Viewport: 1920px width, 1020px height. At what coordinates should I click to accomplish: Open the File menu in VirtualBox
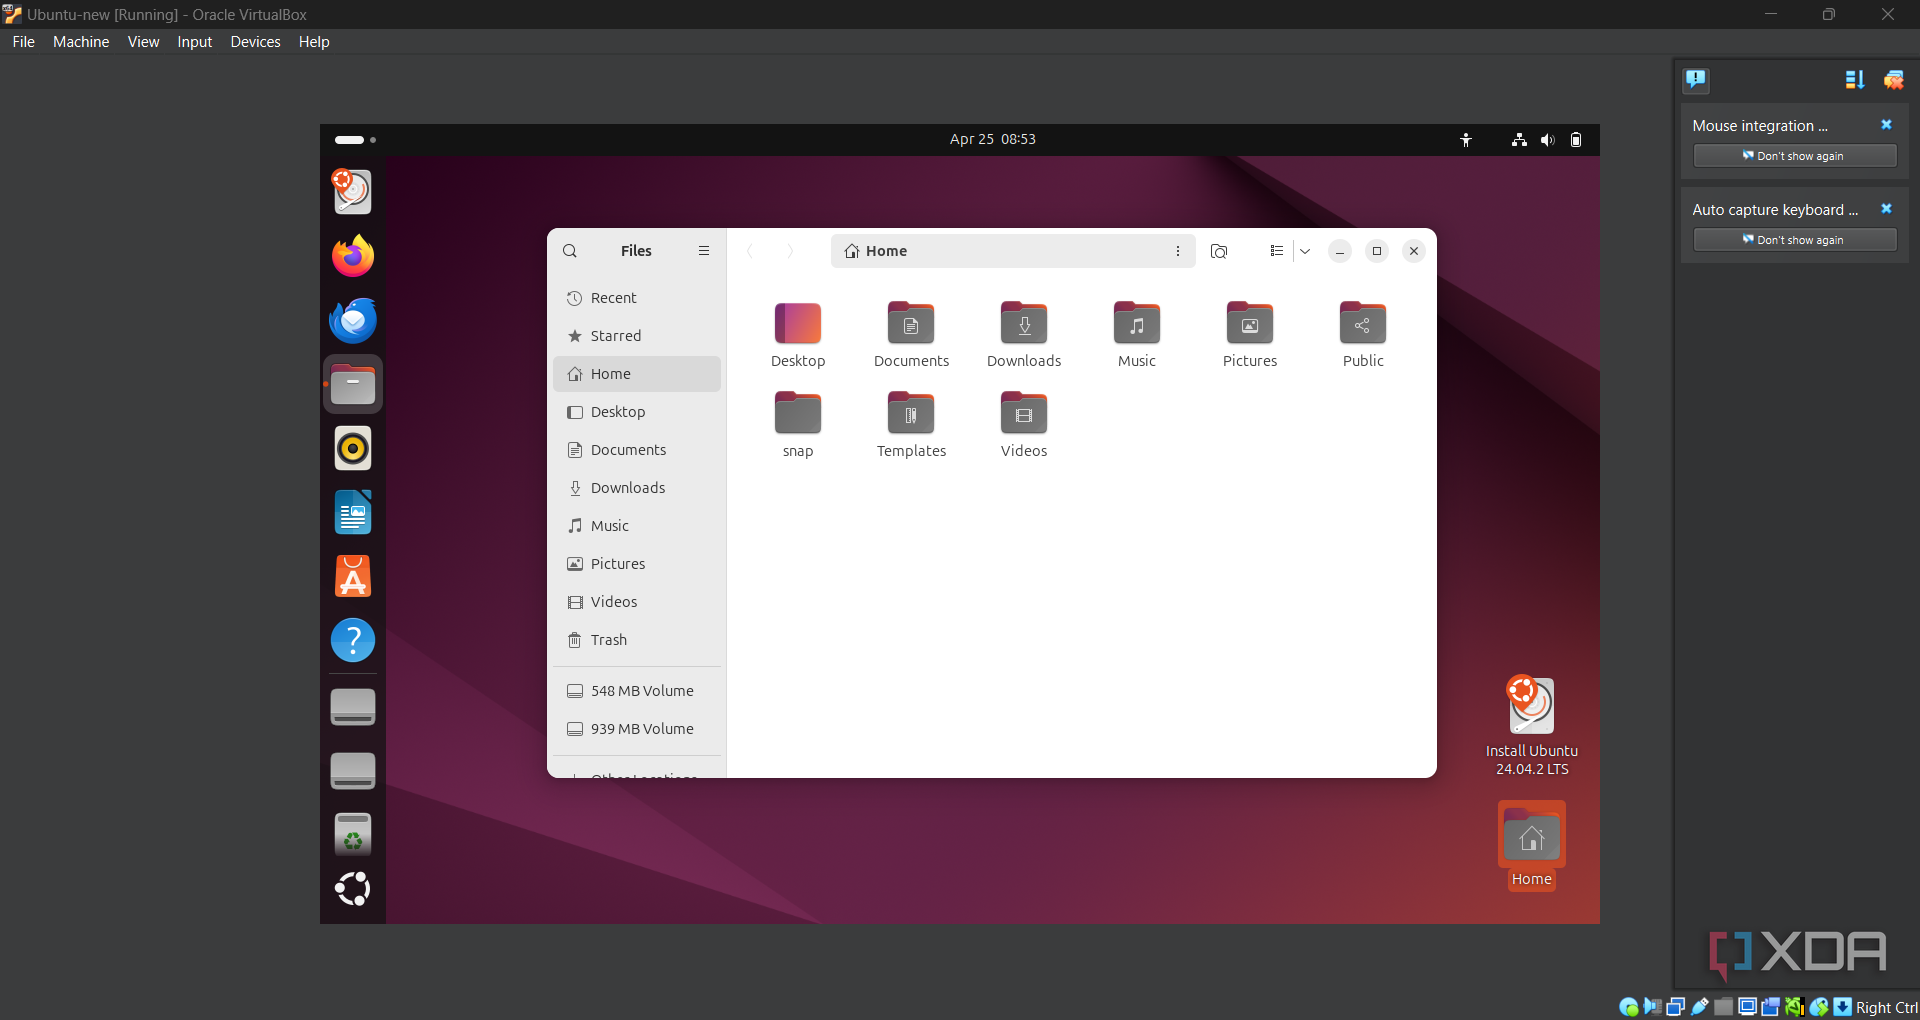click(x=24, y=42)
